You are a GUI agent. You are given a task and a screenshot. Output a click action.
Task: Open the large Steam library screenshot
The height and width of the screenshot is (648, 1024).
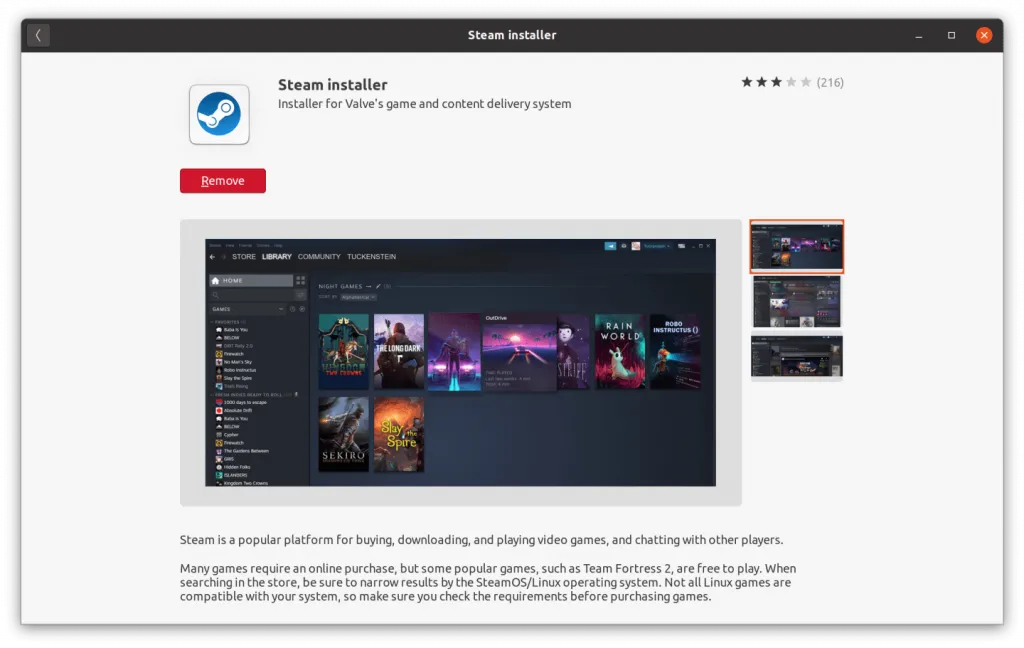(460, 363)
